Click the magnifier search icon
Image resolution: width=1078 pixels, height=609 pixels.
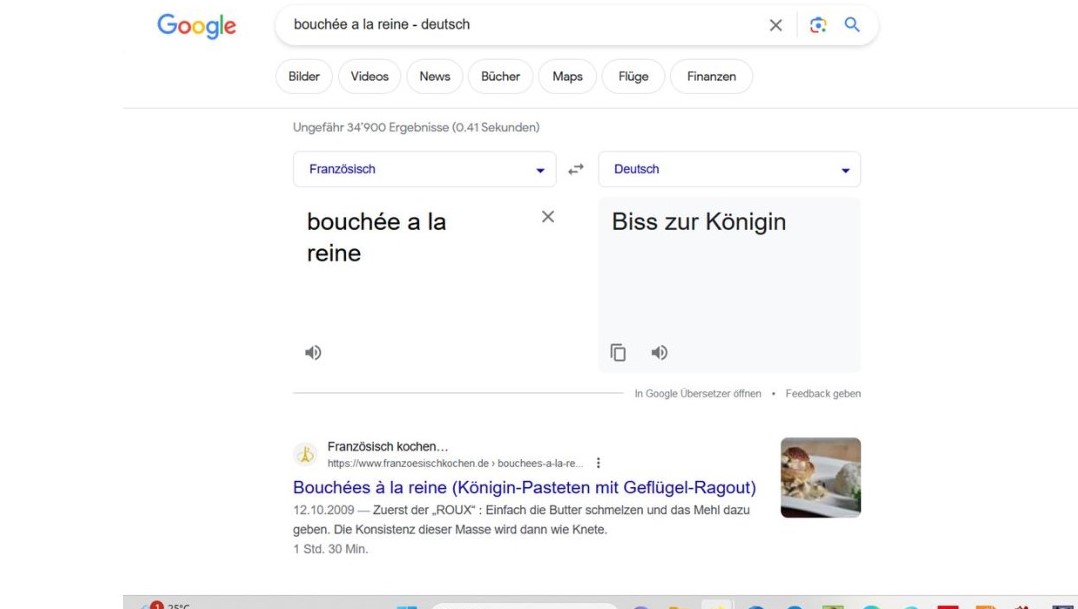(x=852, y=25)
